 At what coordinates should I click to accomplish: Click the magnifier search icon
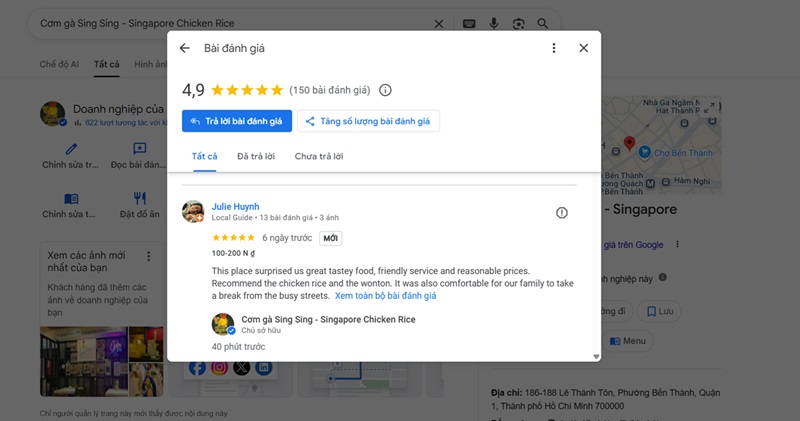543,23
